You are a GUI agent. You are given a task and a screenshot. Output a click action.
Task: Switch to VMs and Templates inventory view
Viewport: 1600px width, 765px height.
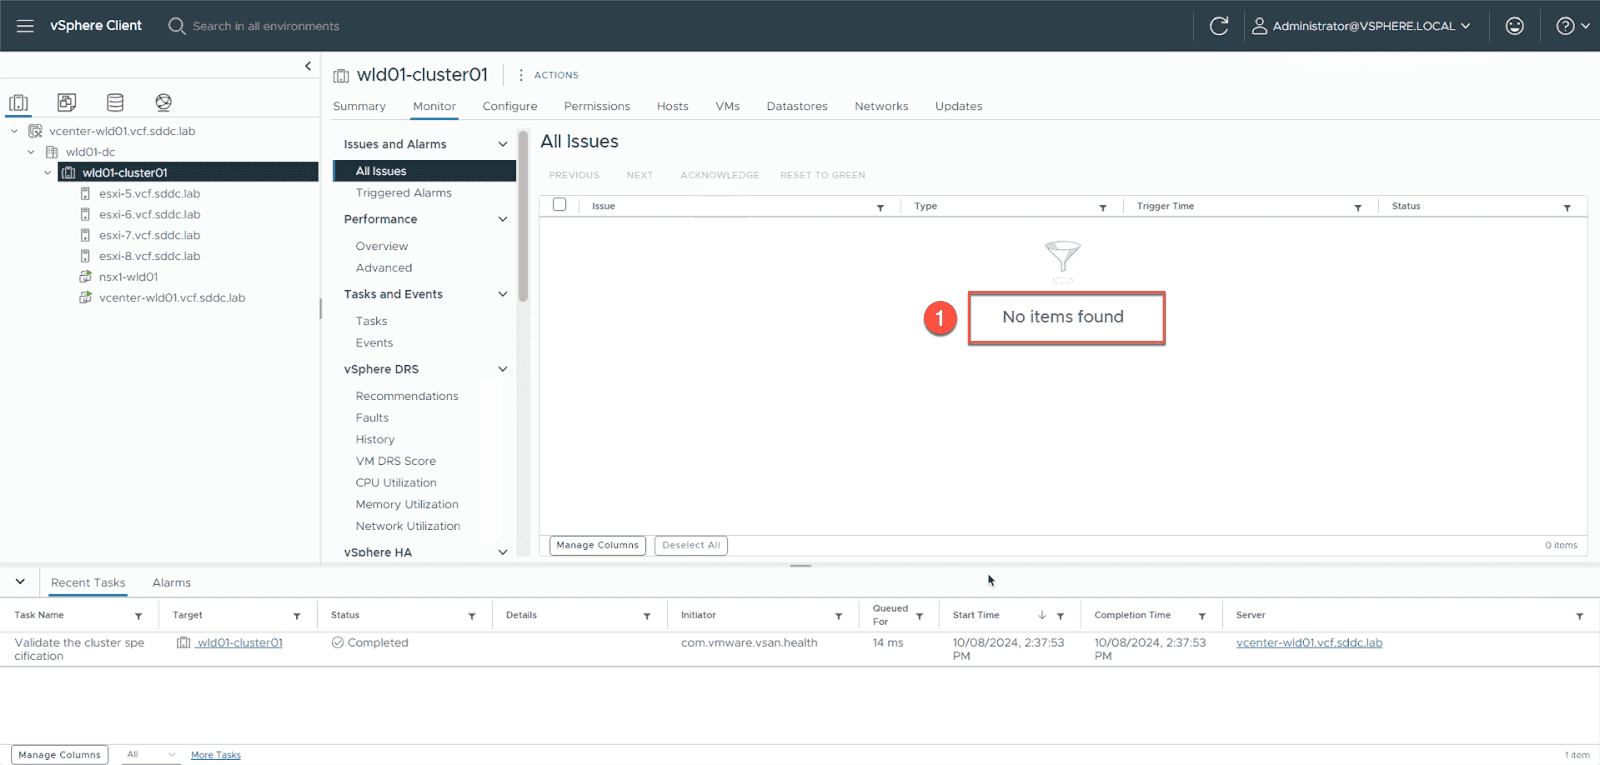coord(67,102)
